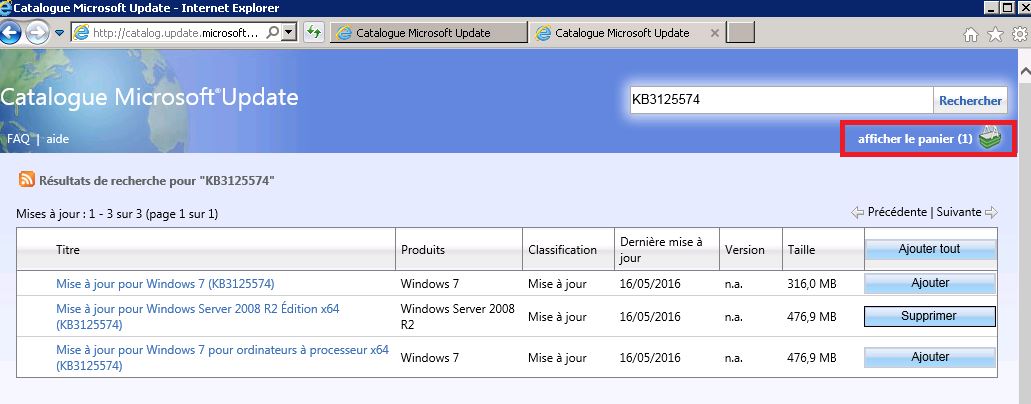Sort by the Taille column header
Image resolution: width=1031 pixels, height=404 pixels.
tap(801, 250)
